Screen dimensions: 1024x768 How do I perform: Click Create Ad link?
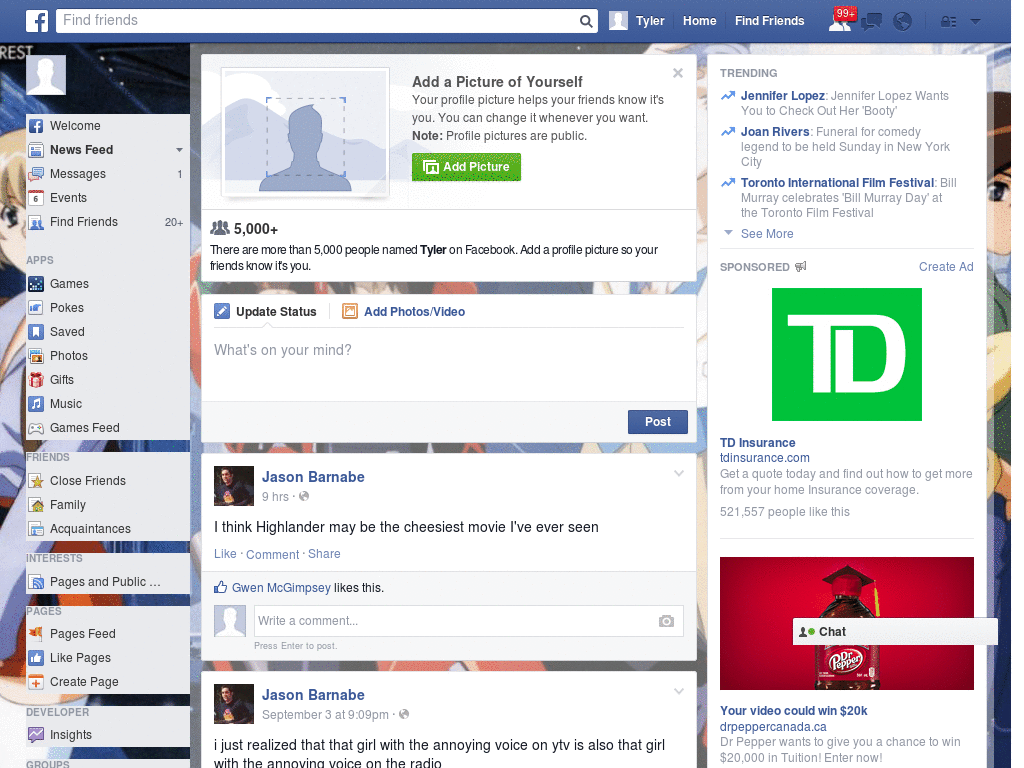pyautogui.click(x=946, y=266)
